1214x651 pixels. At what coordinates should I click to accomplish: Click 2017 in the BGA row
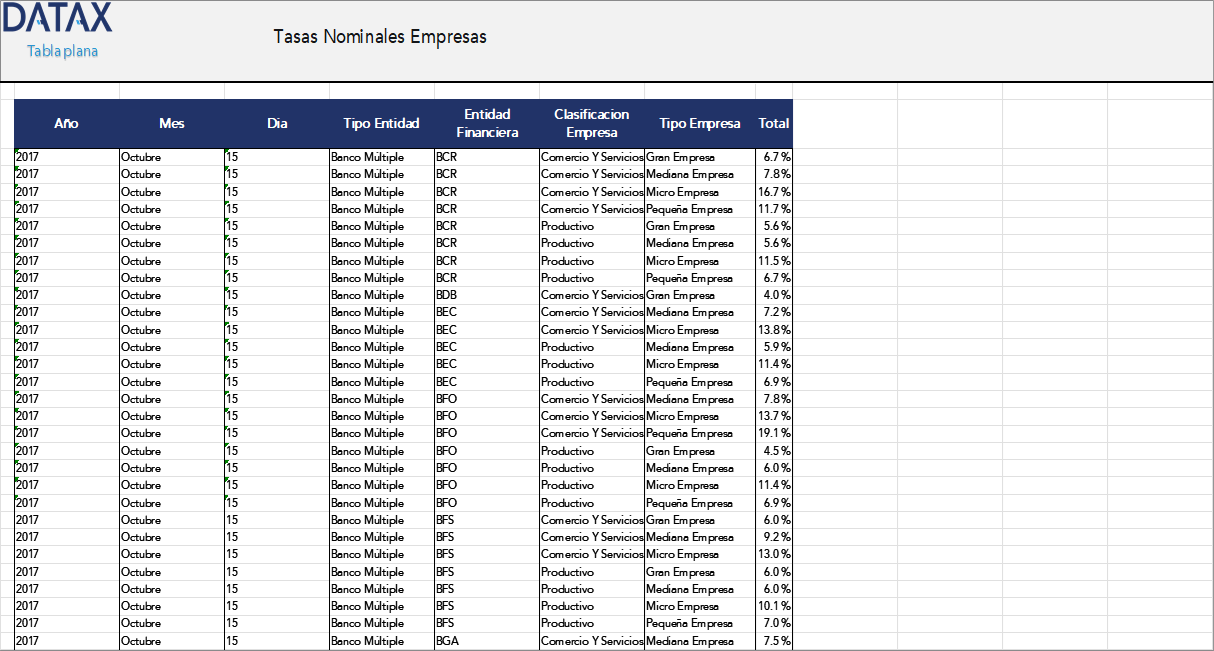click(66, 641)
